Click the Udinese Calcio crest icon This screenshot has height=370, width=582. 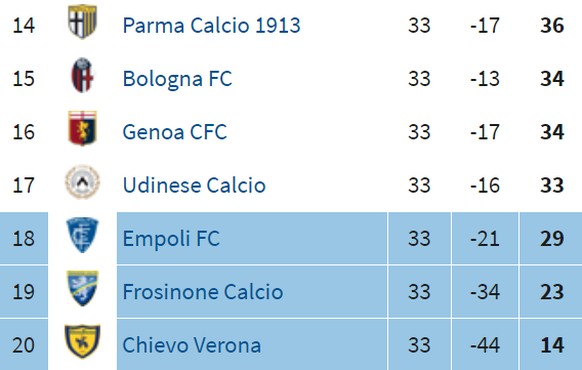click(82, 182)
